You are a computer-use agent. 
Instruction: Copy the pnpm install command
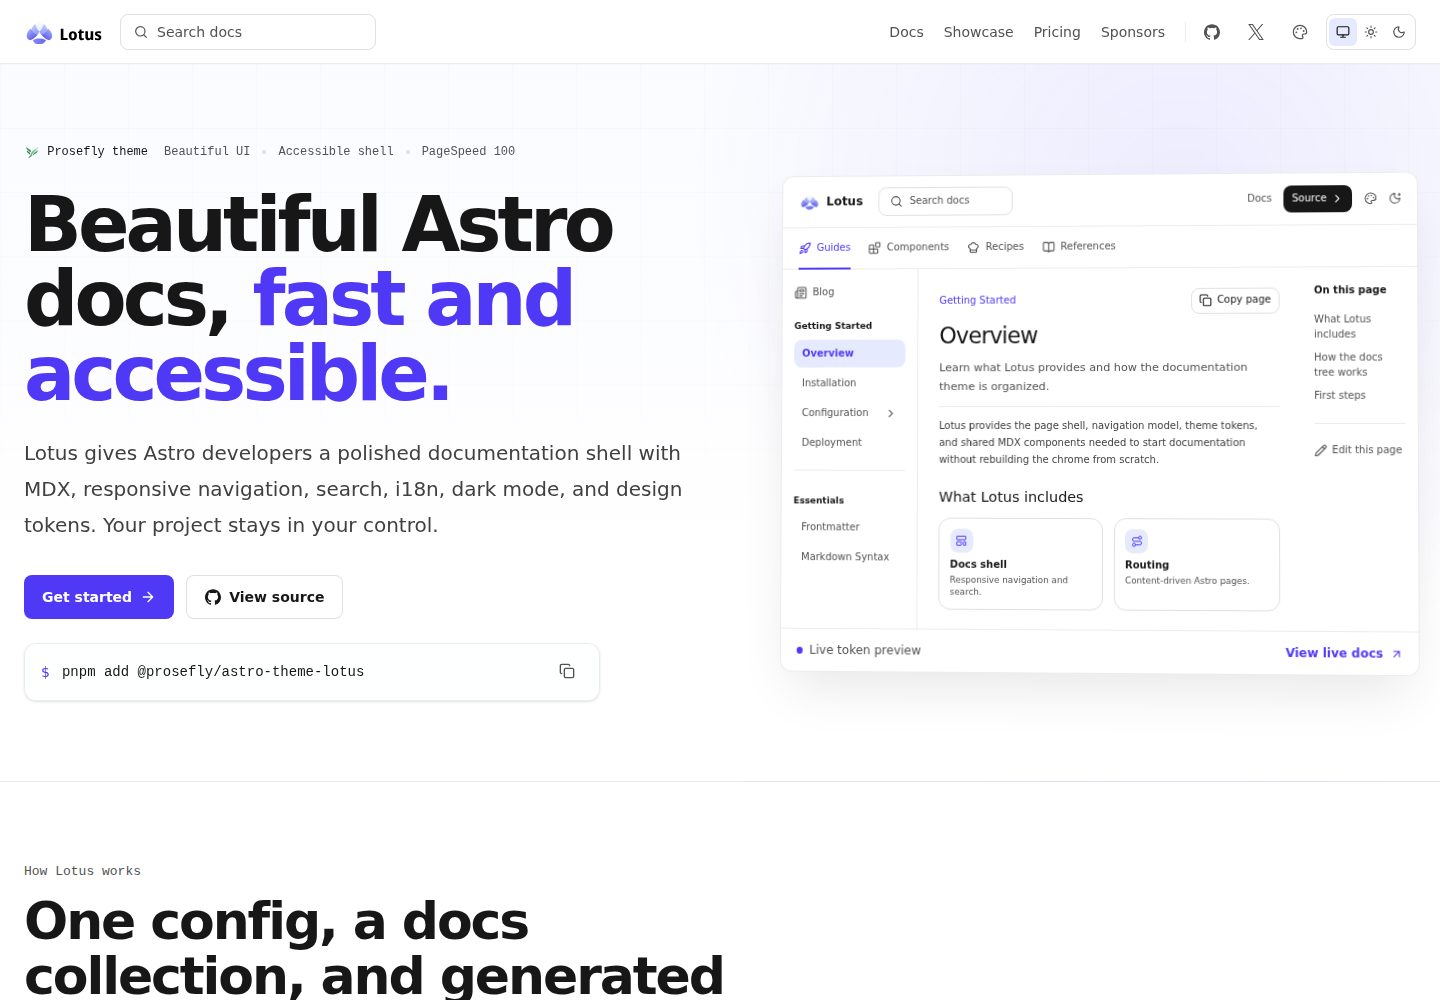click(567, 671)
